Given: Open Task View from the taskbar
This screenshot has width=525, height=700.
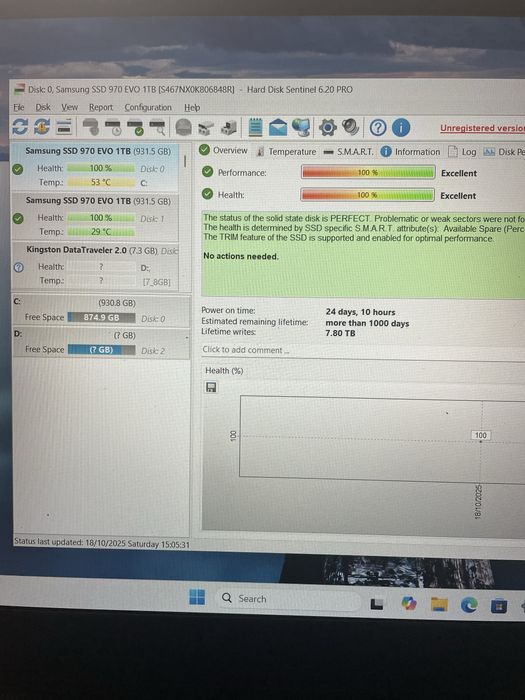Looking at the screenshot, I should pos(377,604).
